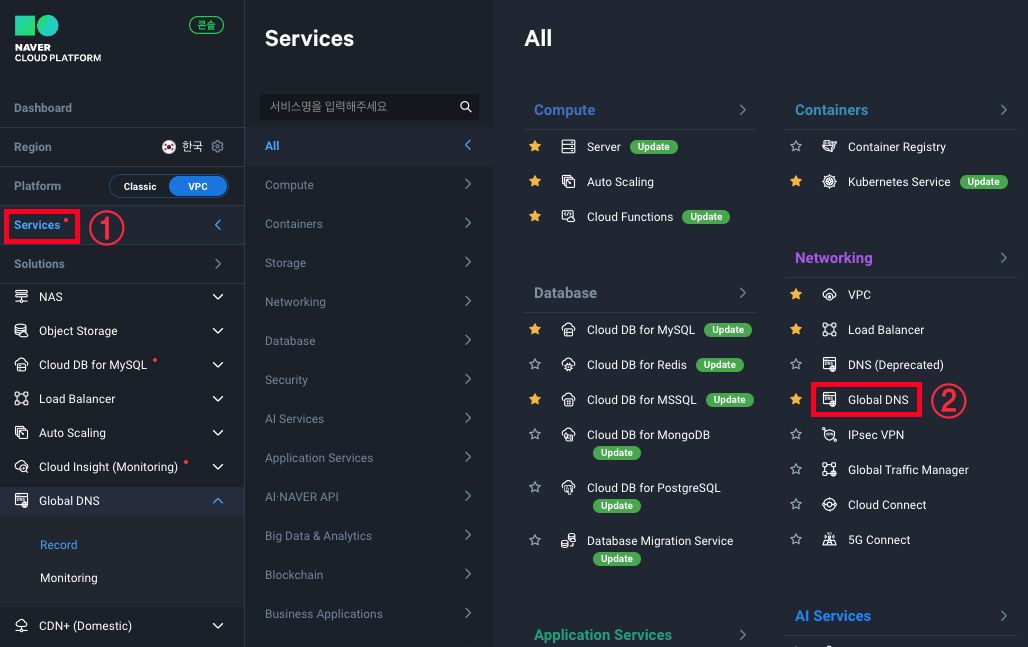Click the Cloud Connect icon
The width and height of the screenshot is (1028, 647).
pos(829,504)
